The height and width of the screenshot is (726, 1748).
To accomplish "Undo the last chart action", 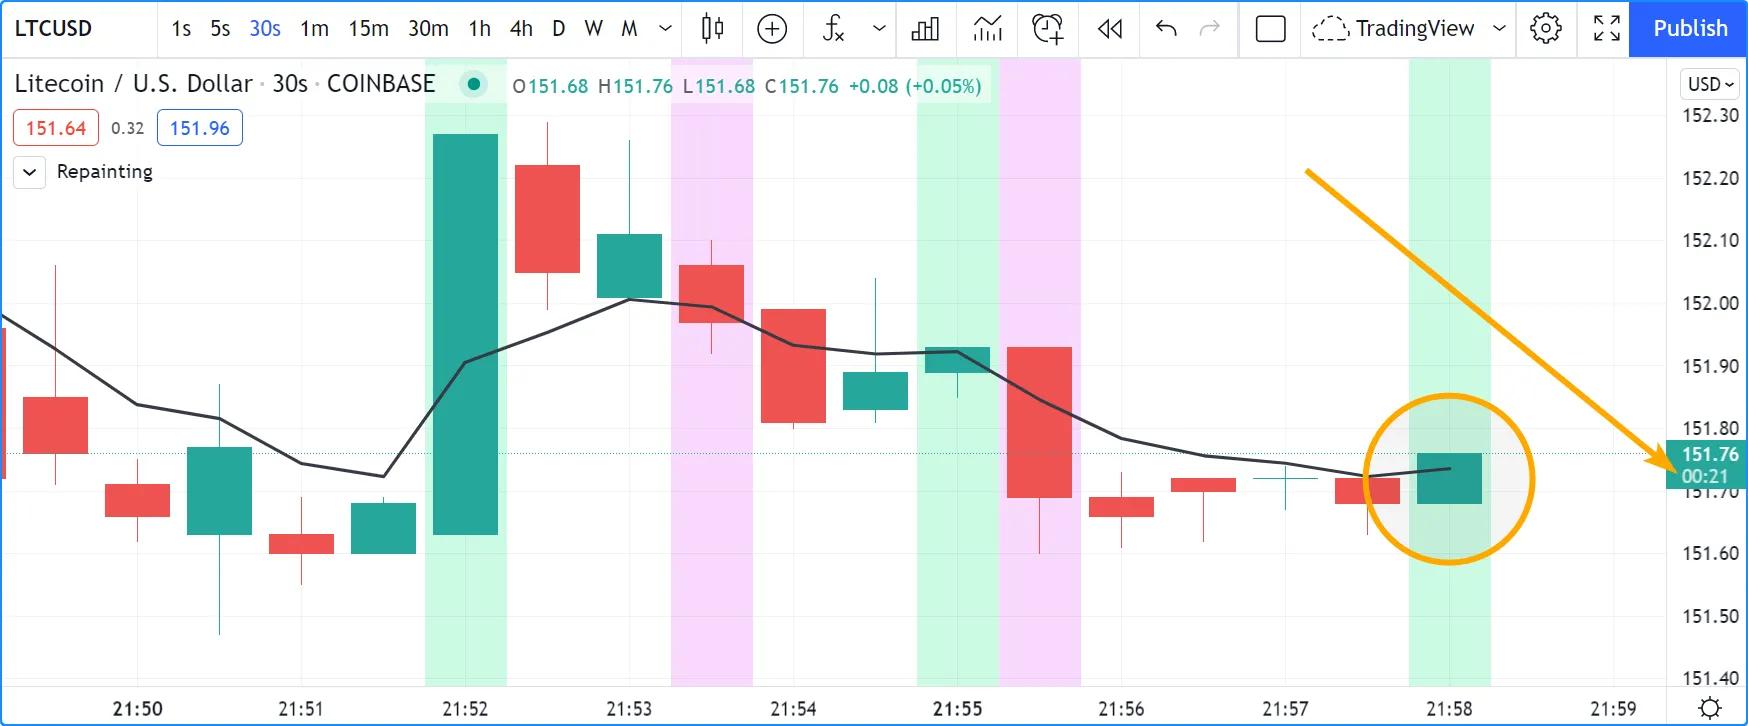I will [x=1165, y=29].
